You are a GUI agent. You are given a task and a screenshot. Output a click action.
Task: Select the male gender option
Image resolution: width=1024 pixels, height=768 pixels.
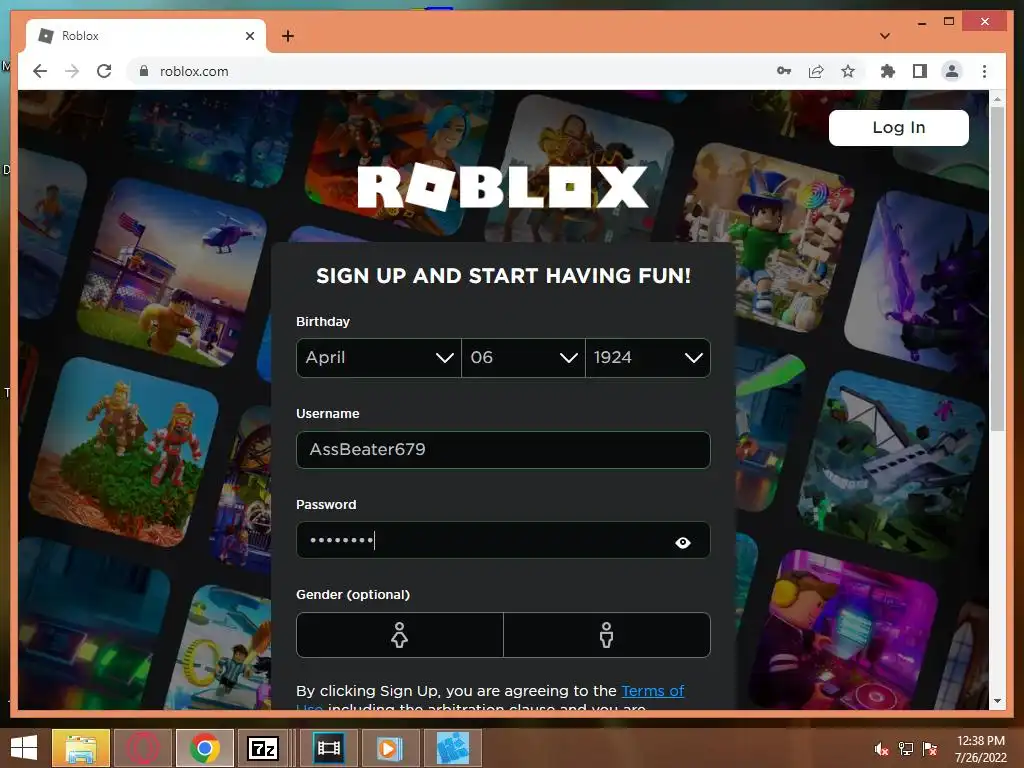[607, 635]
